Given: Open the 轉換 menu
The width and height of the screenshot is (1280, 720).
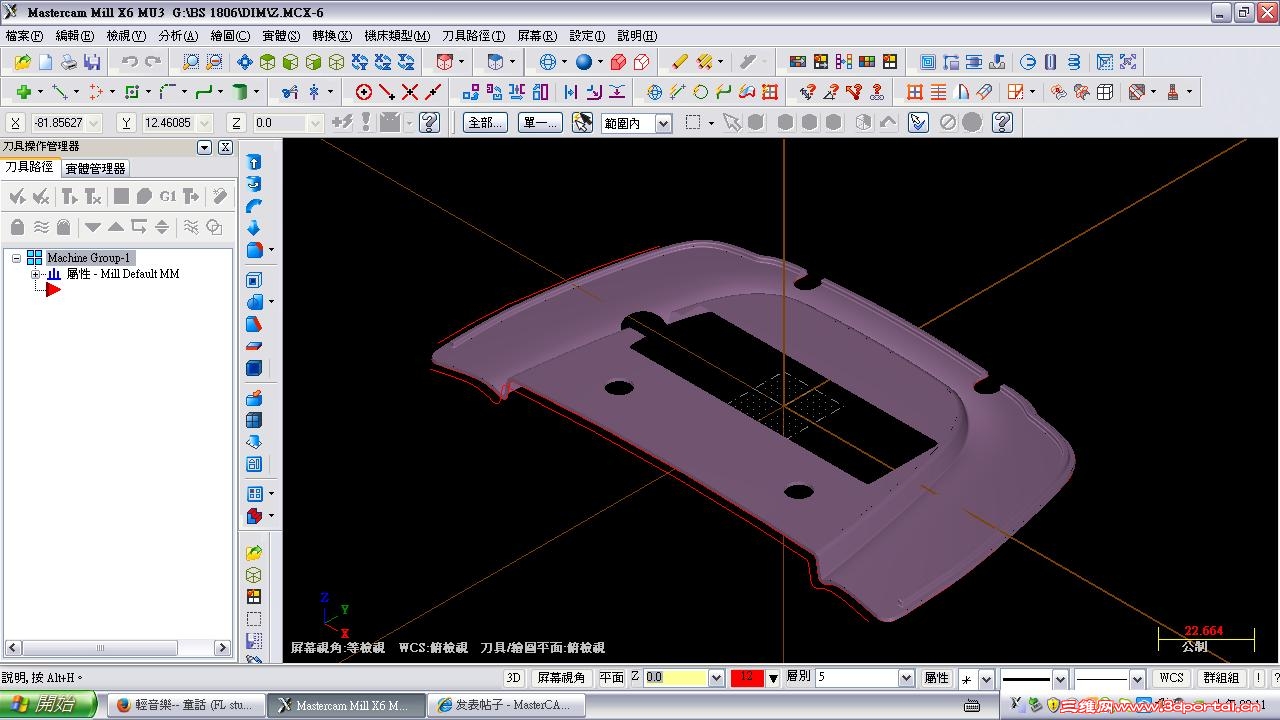Looking at the screenshot, I should pyautogui.click(x=332, y=35).
